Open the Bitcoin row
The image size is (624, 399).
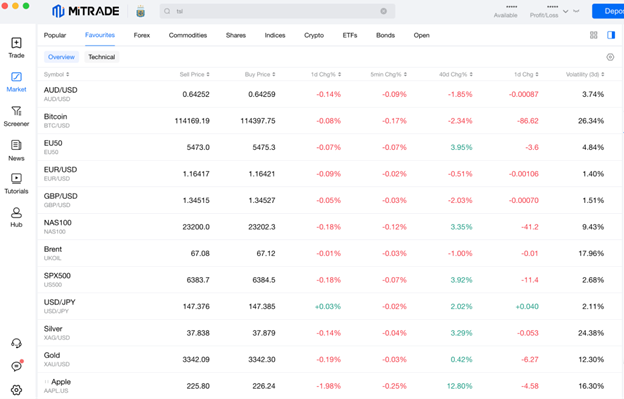coord(330,121)
